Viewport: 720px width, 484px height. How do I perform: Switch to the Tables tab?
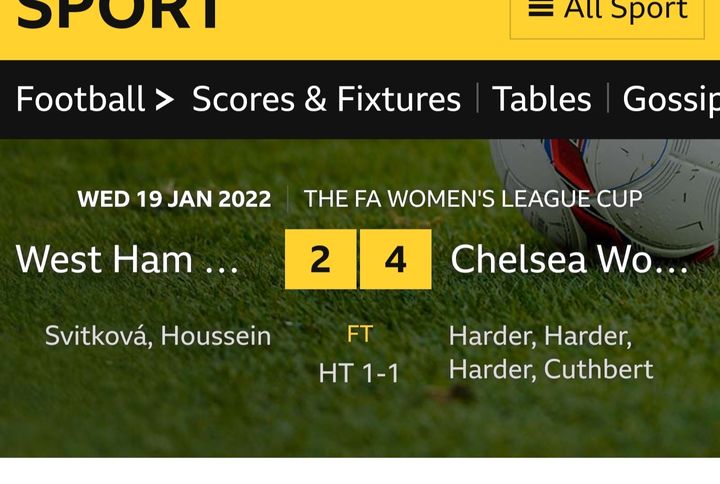tap(541, 99)
